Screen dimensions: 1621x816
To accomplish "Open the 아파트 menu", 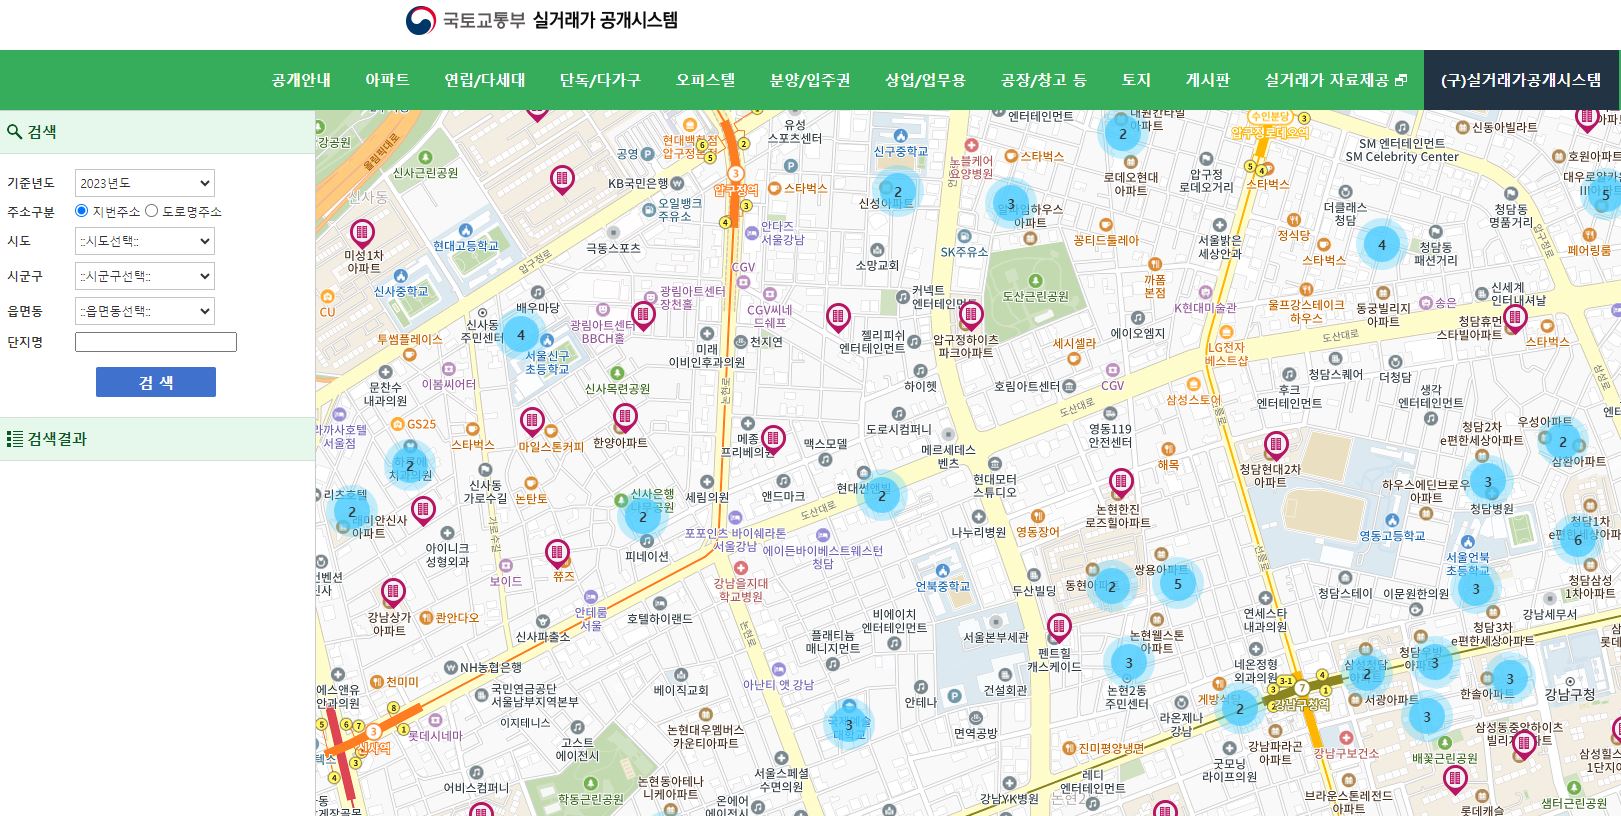I will tap(387, 80).
